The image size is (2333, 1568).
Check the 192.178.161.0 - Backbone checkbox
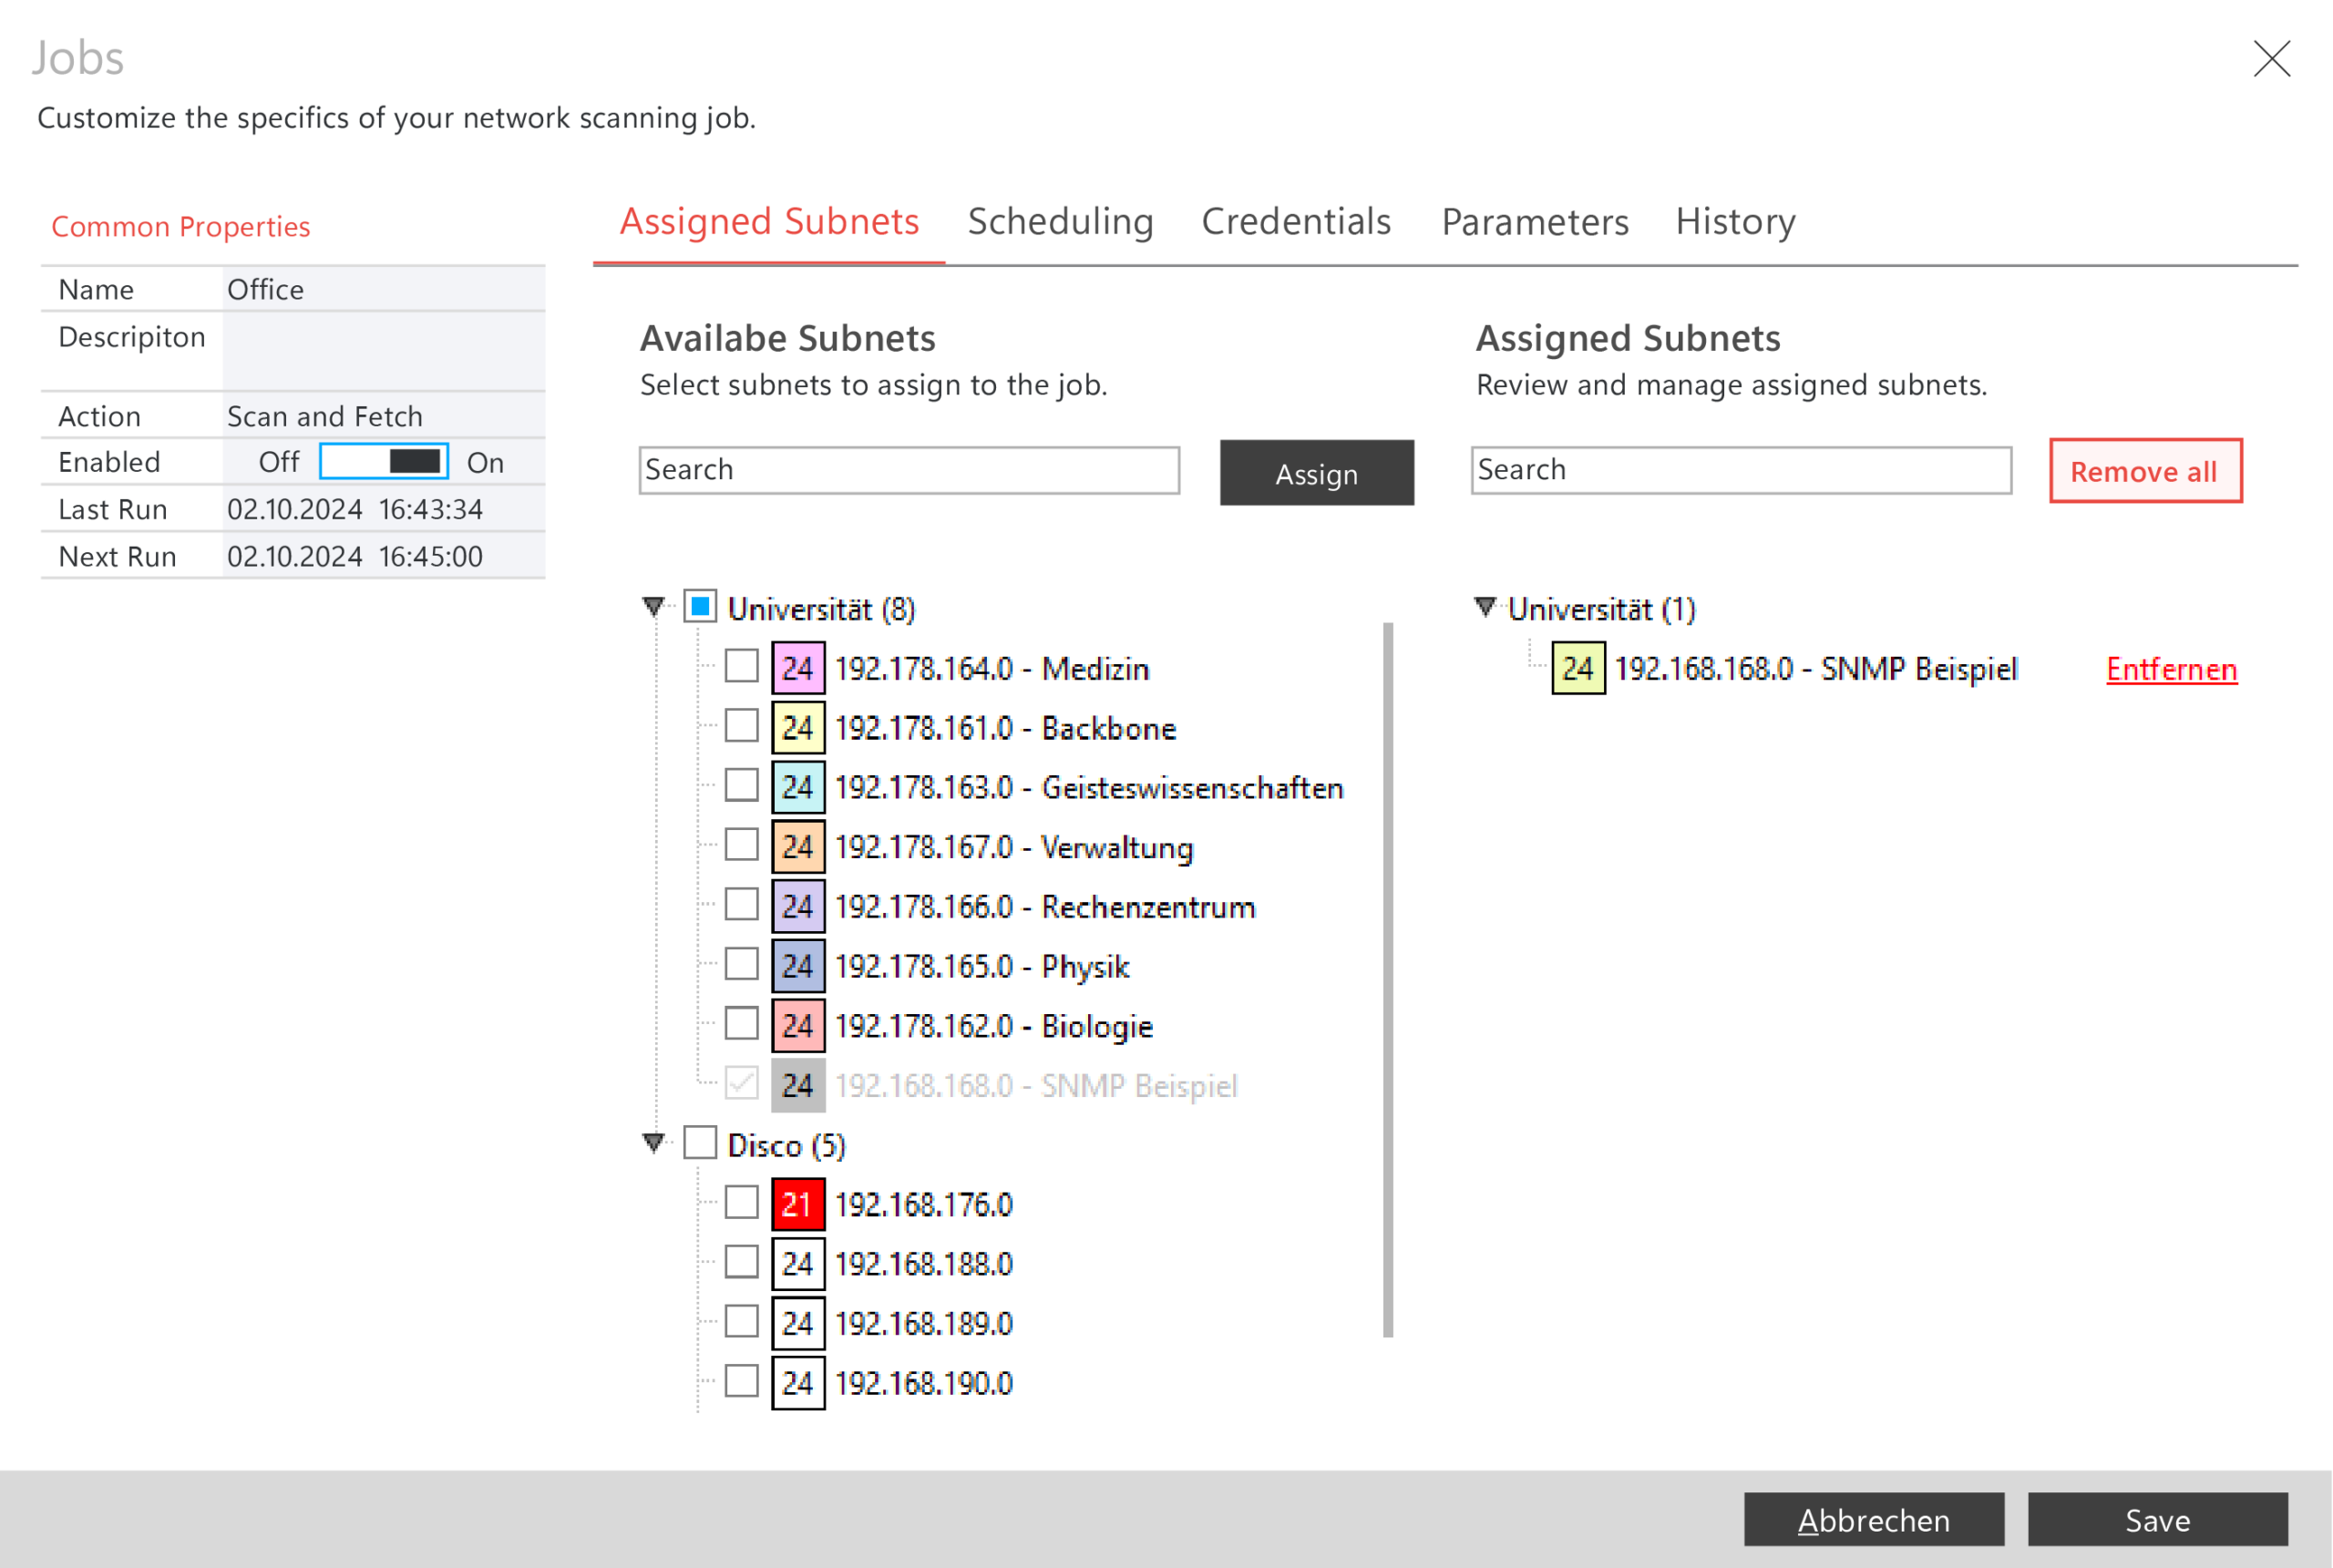[741, 725]
